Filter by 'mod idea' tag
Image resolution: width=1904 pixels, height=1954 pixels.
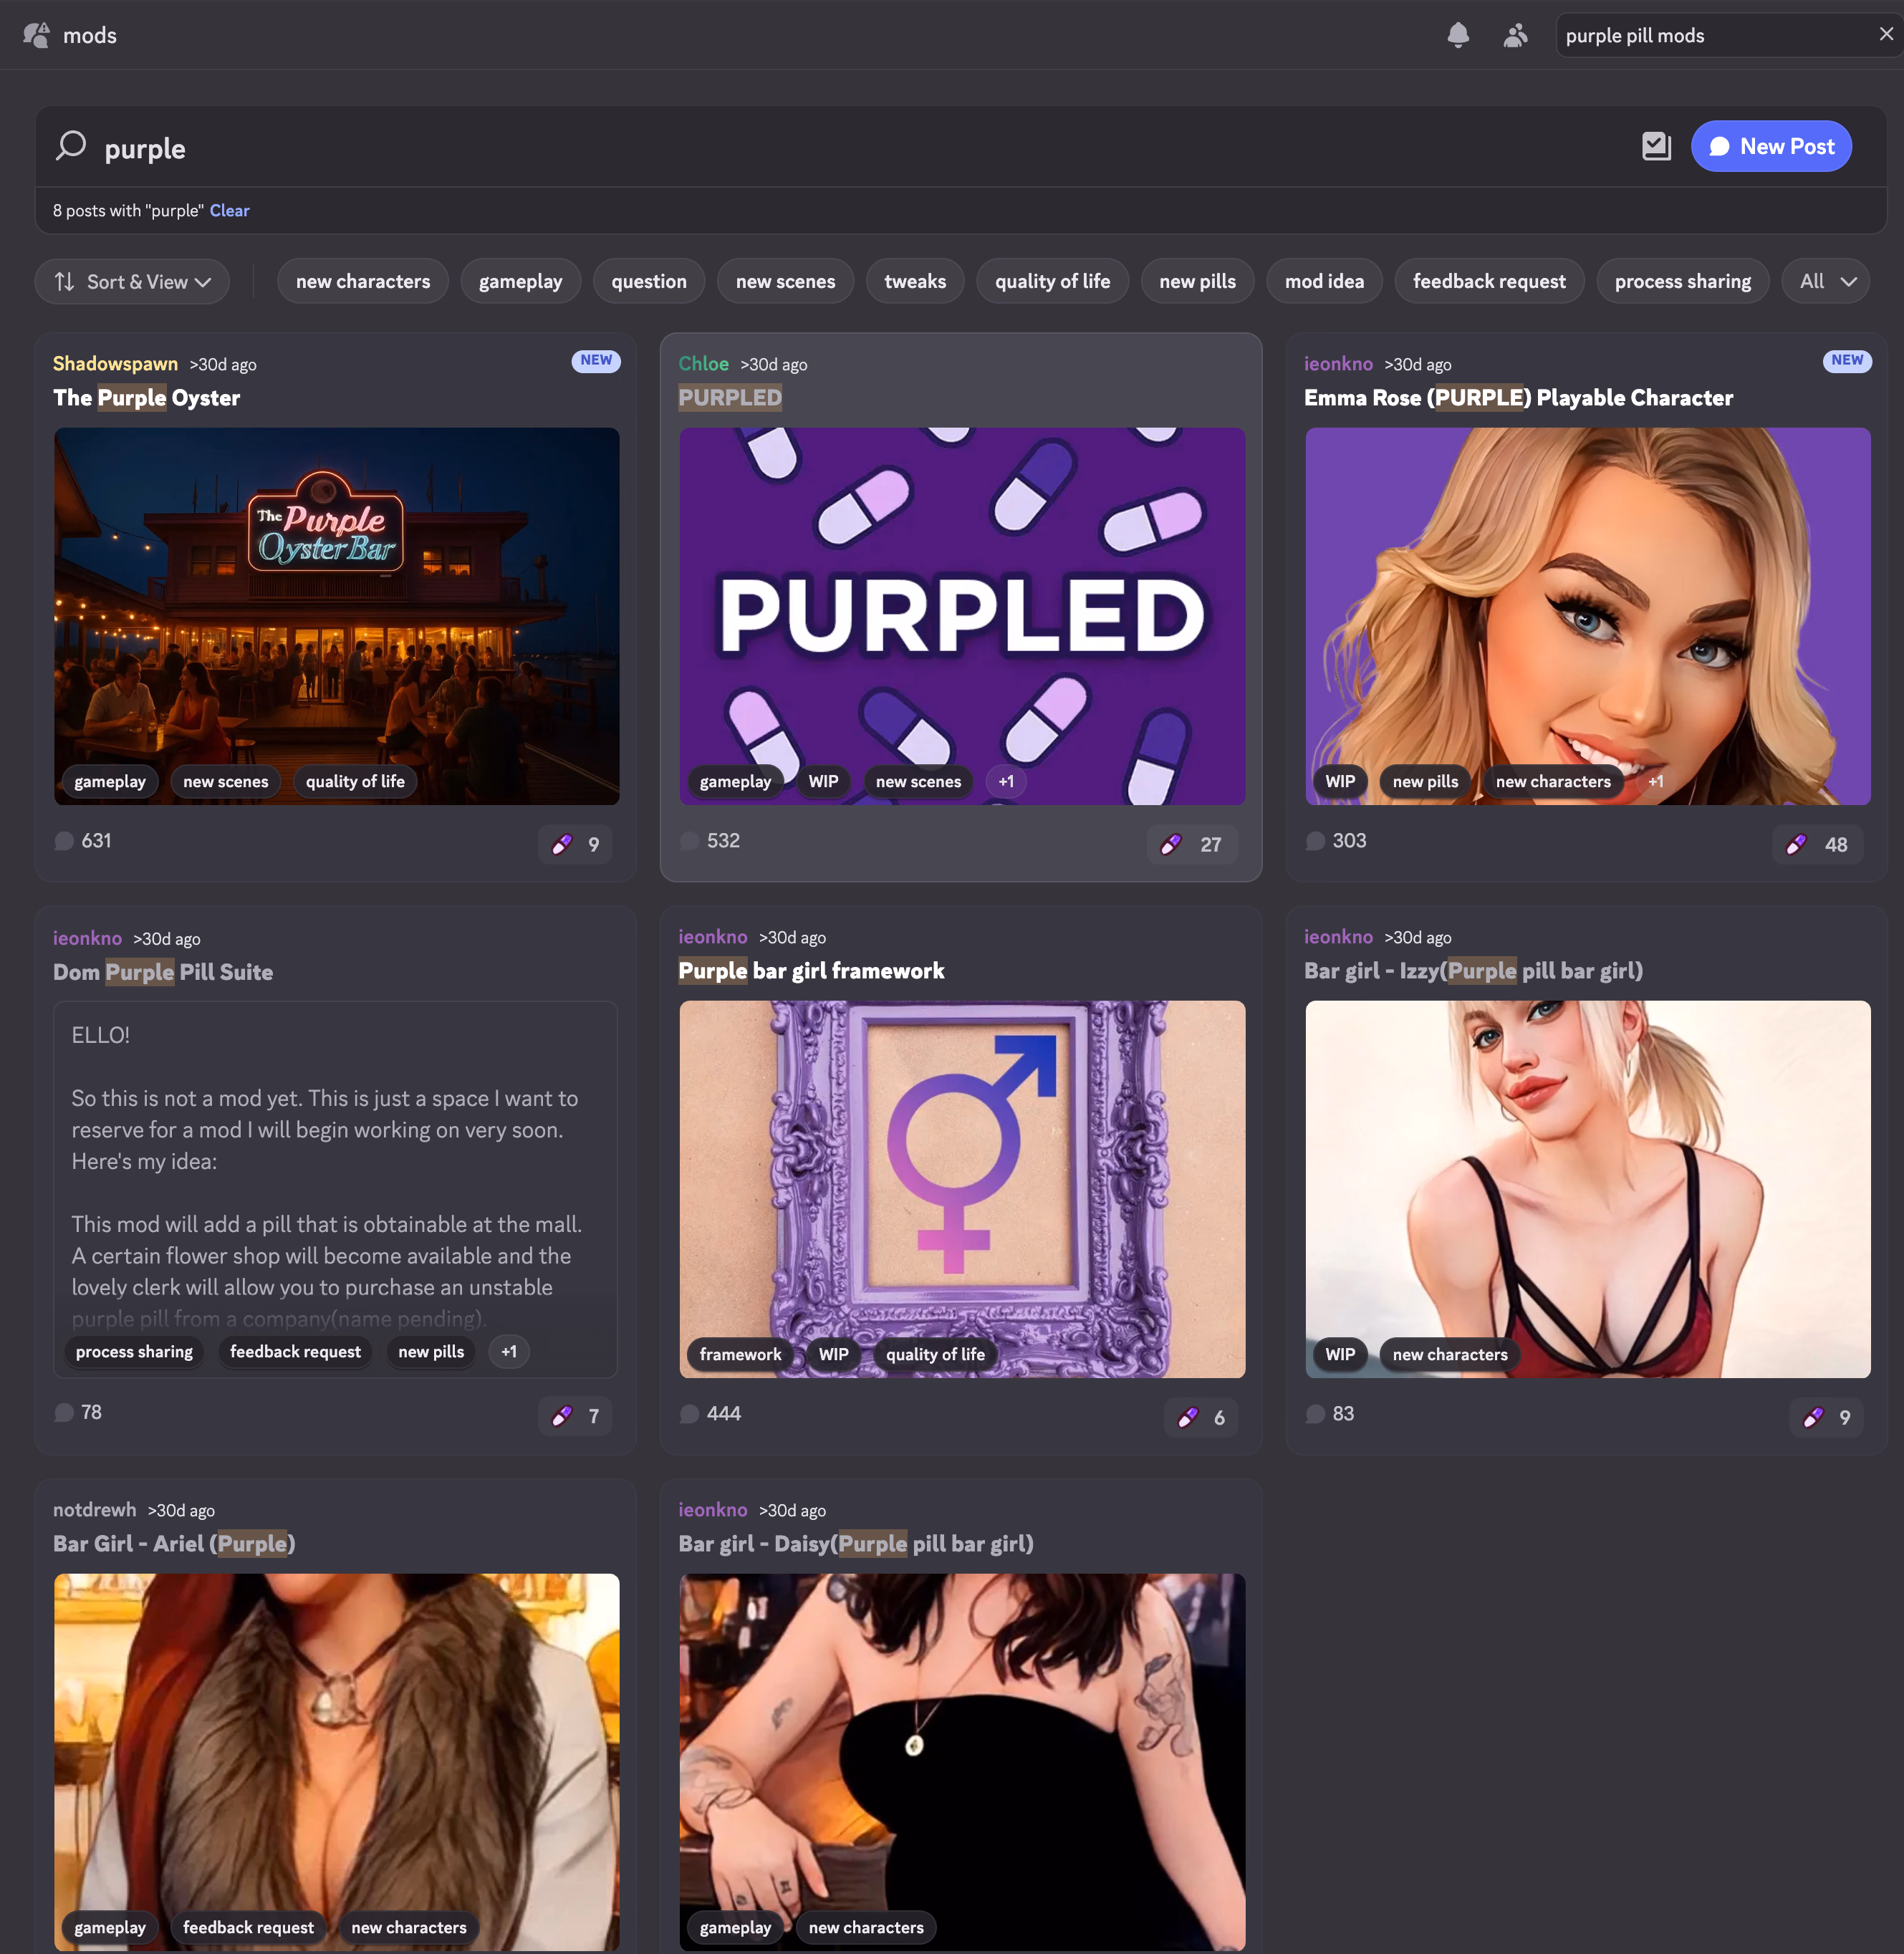pos(1324,282)
